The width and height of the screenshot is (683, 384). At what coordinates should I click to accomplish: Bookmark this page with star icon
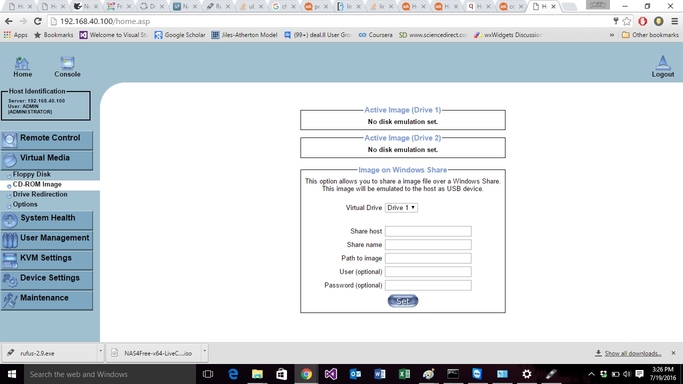[626, 21]
